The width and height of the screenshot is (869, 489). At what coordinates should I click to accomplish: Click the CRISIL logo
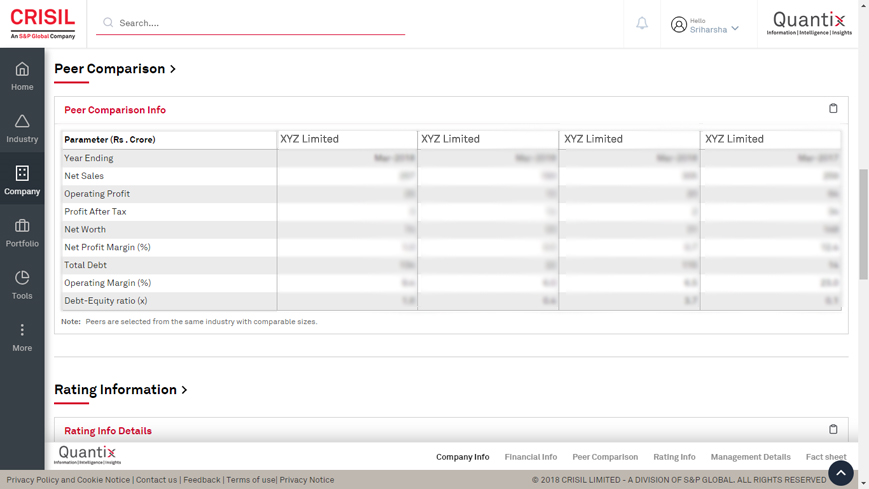(42, 23)
